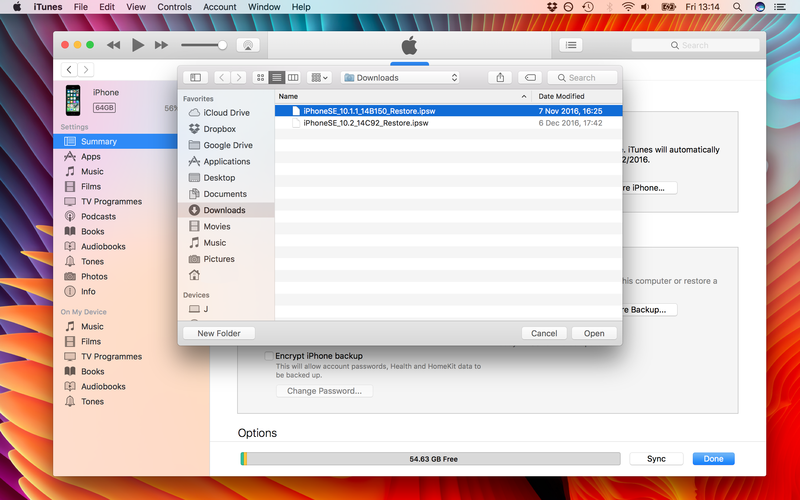The height and width of the screenshot is (500, 800).
Task: Click the Share button in dialog
Action: (x=500, y=78)
